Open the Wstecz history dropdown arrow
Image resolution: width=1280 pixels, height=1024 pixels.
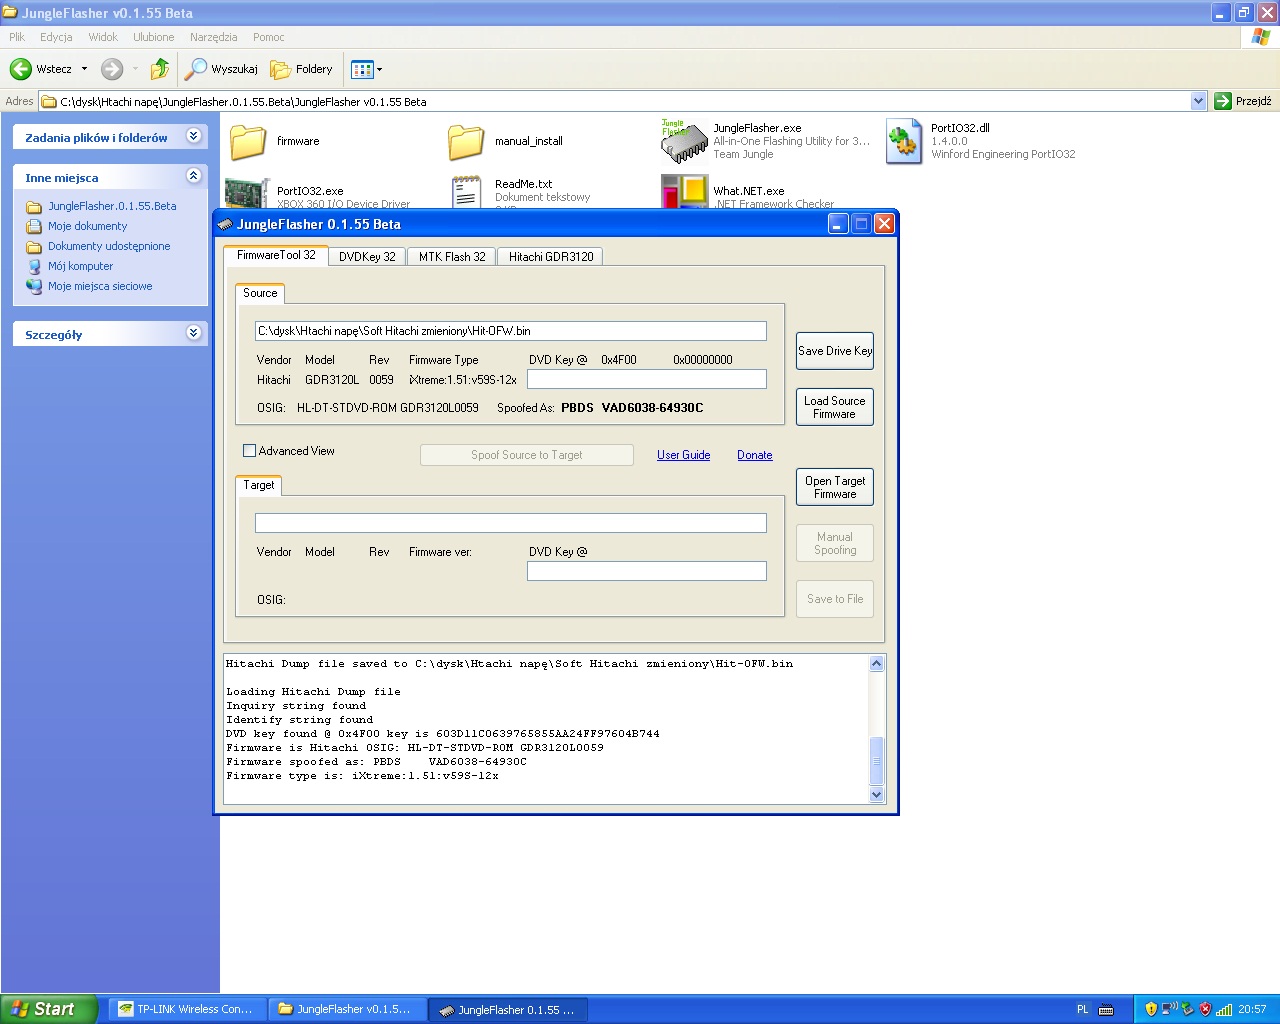tap(84, 69)
